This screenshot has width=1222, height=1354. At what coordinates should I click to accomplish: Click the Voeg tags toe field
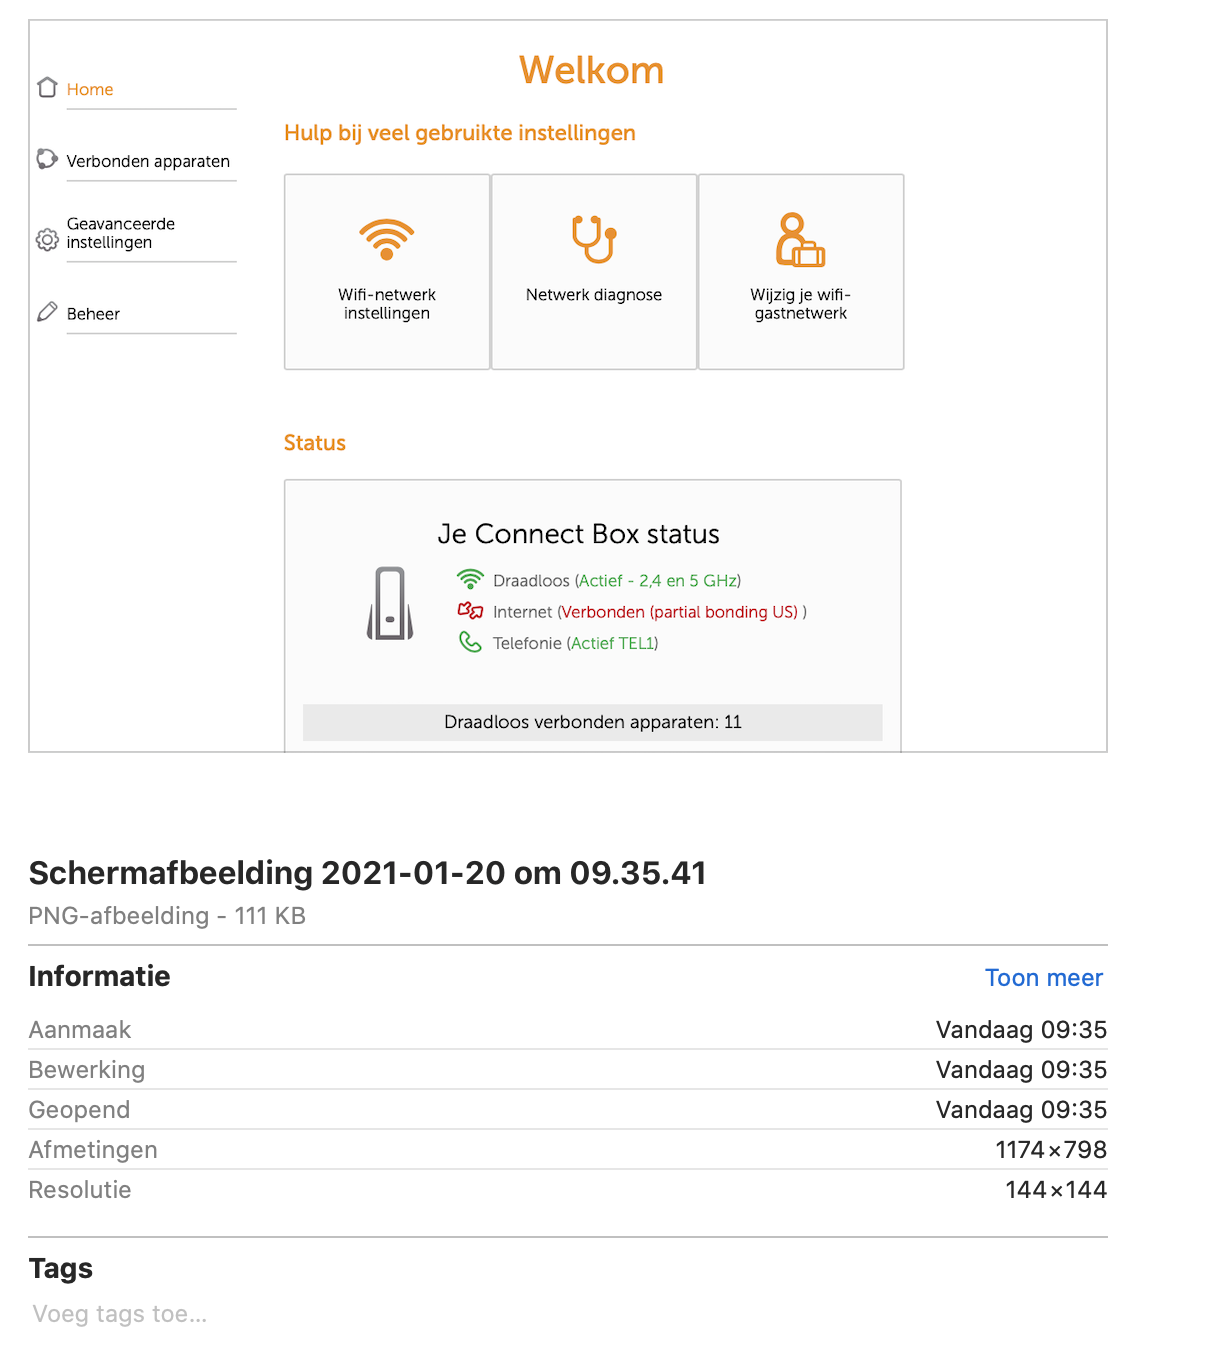tap(120, 1314)
